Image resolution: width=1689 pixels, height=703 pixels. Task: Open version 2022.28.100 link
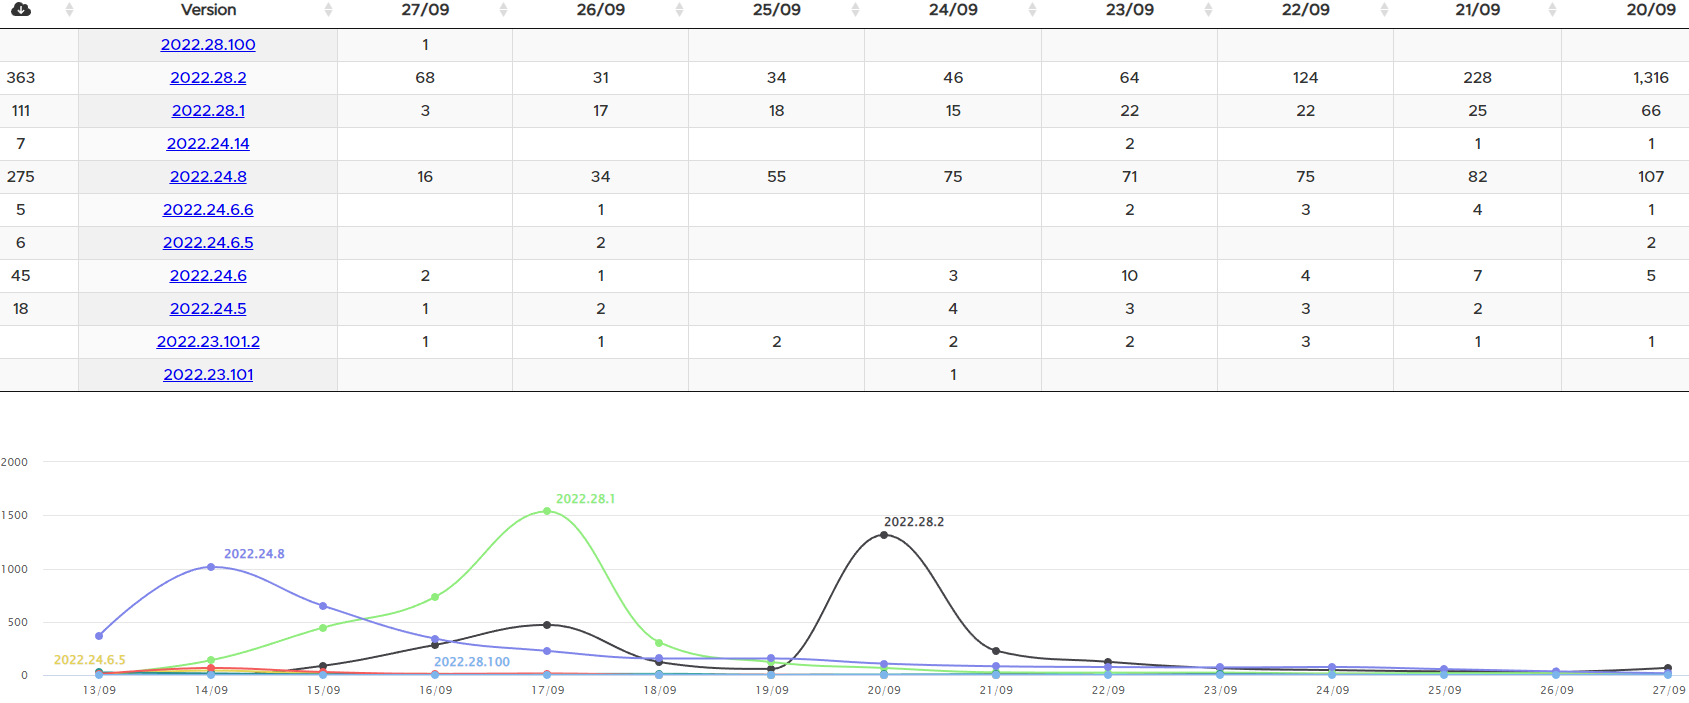coord(208,45)
